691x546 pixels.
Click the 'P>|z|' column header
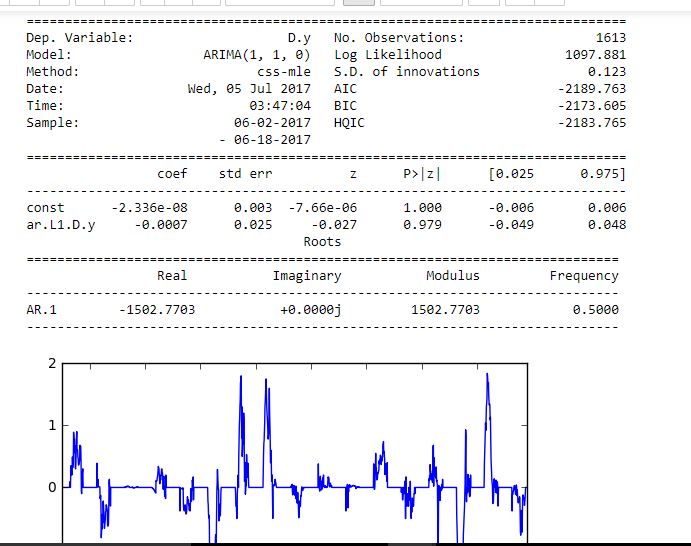point(422,174)
